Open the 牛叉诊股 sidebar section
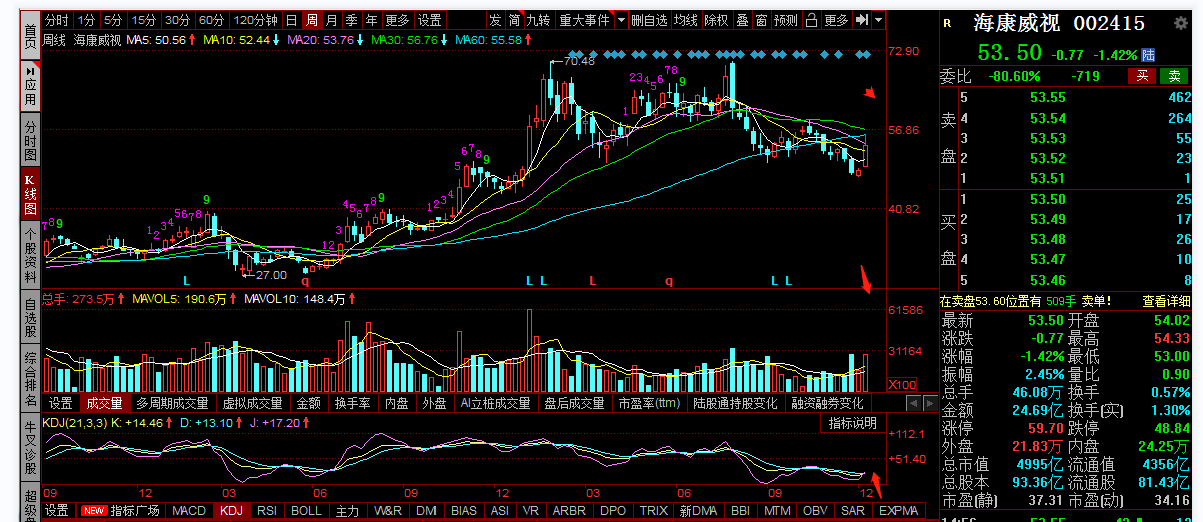Screen dimensions: 1203x522 pyautogui.click(x=31, y=445)
